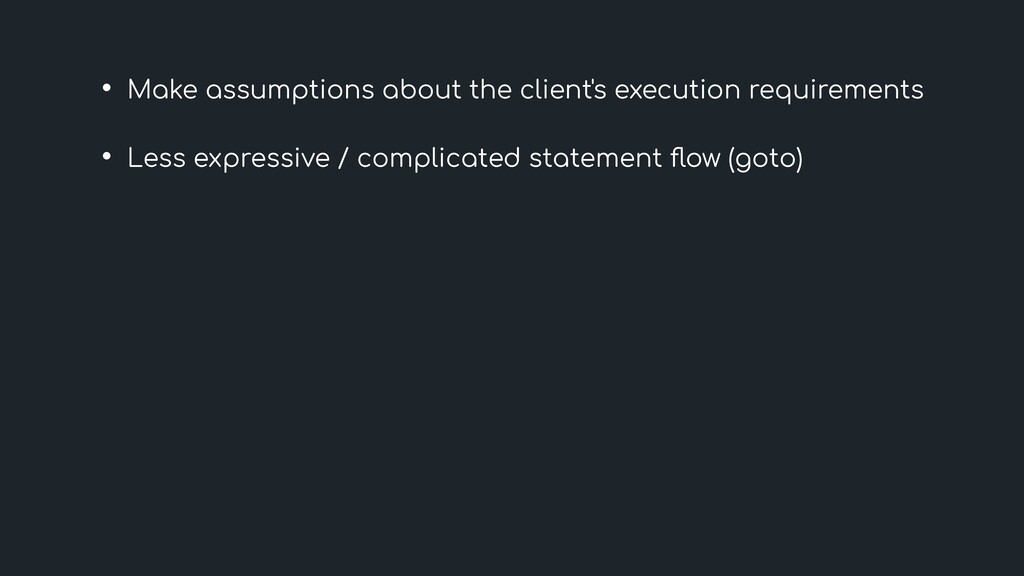The width and height of the screenshot is (1024, 576).
Task: Click the closing parenthesis after goto
Action: (798, 159)
